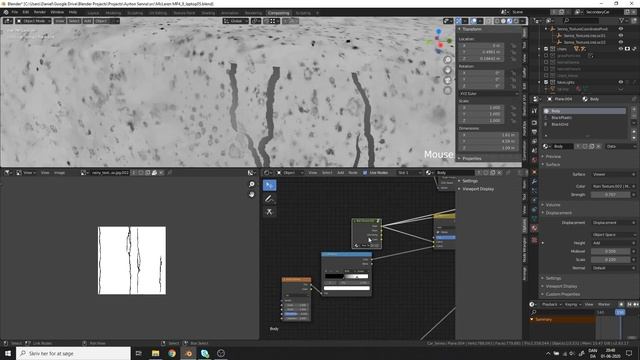The image size is (640, 360).
Task: Open the Object Space dropdown
Action: coord(613,235)
